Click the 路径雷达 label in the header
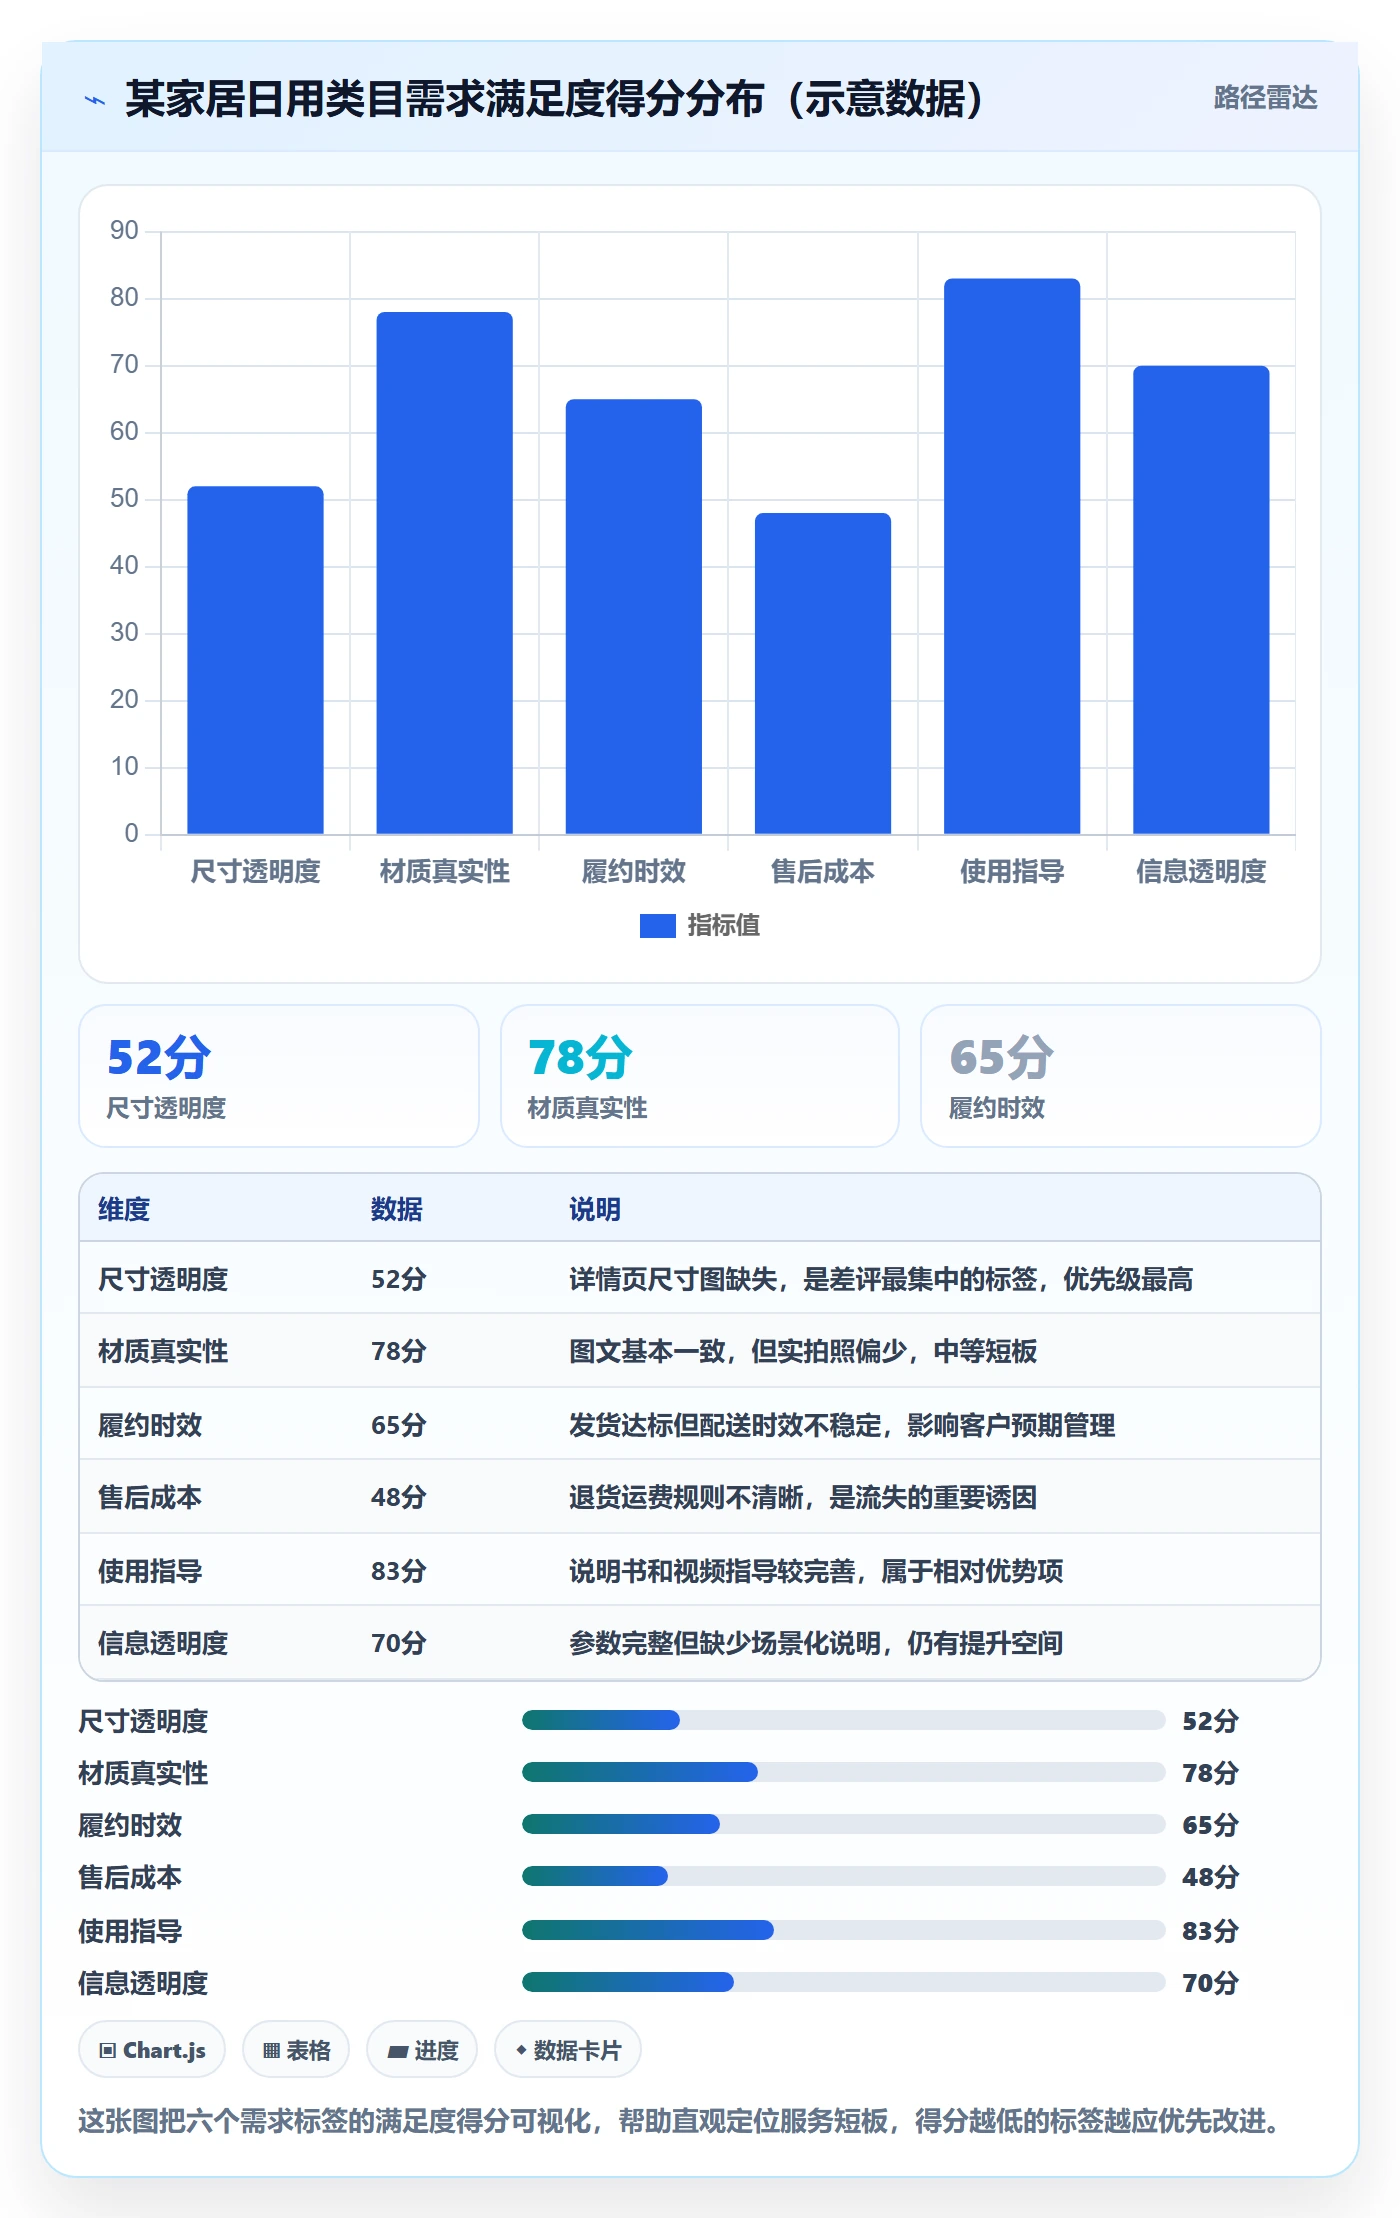Image resolution: width=1400 pixels, height=2218 pixels. point(1265,98)
